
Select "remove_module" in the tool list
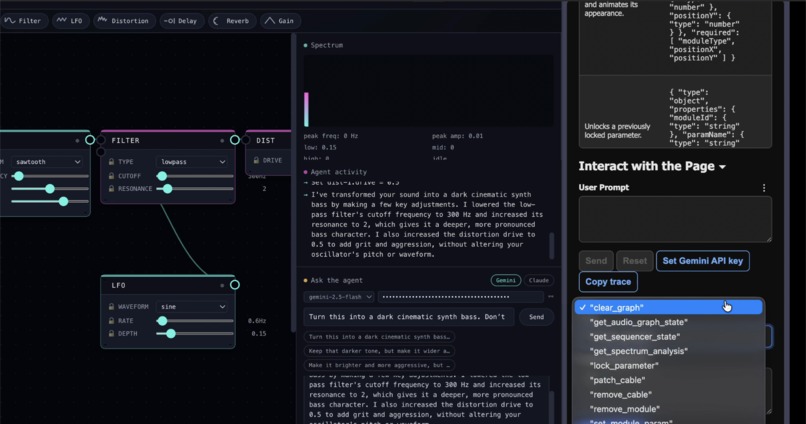669,409
